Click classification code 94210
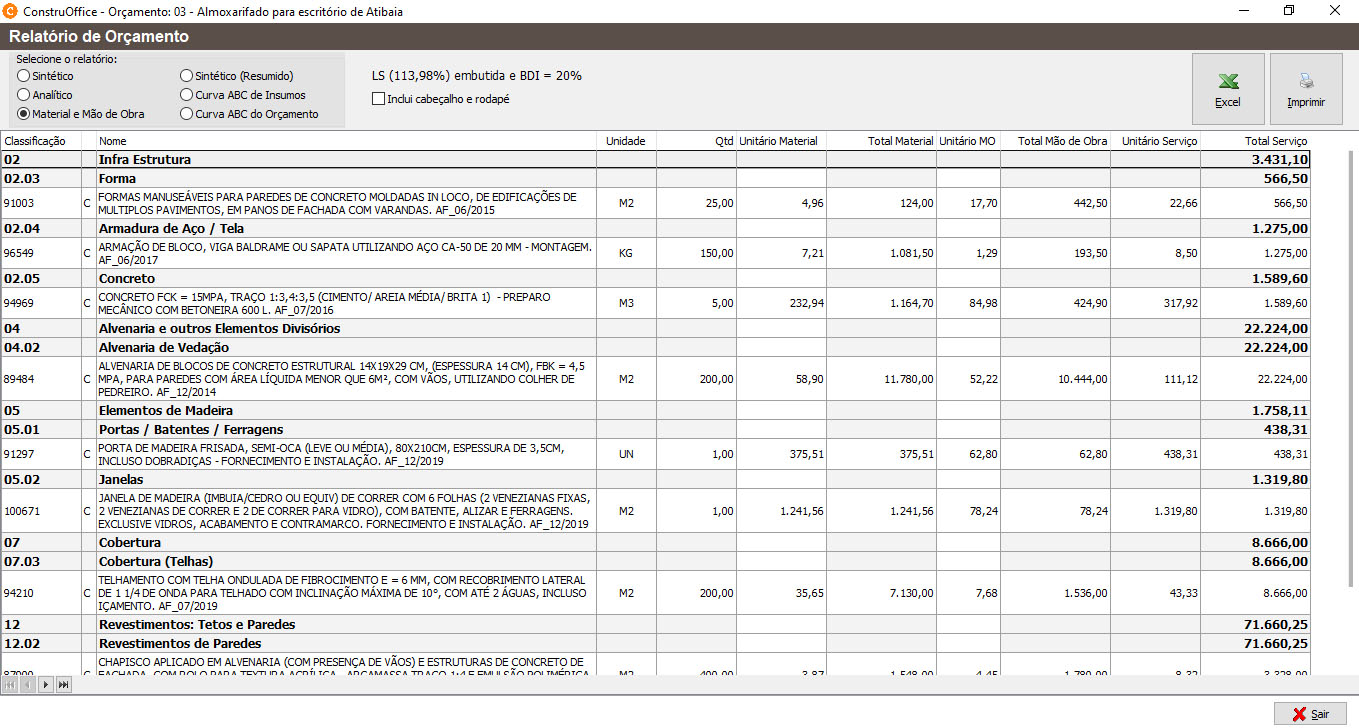1359x728 pixels. pyautogui.click(x=19, y=593)
